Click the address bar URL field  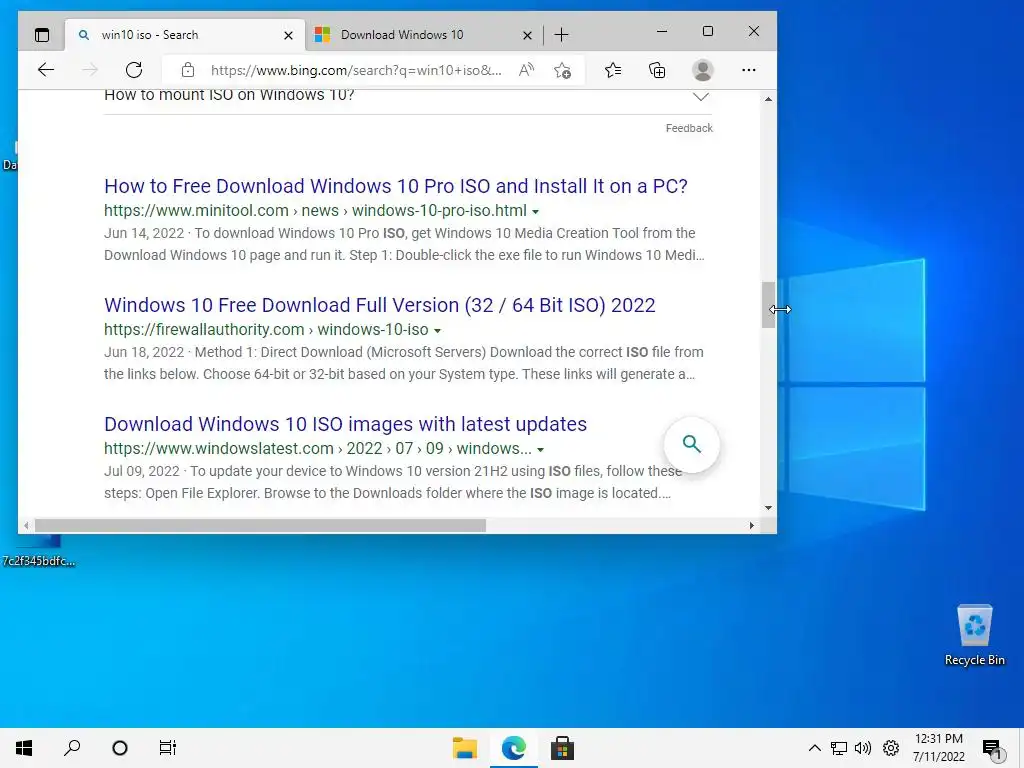coord(356,70)
